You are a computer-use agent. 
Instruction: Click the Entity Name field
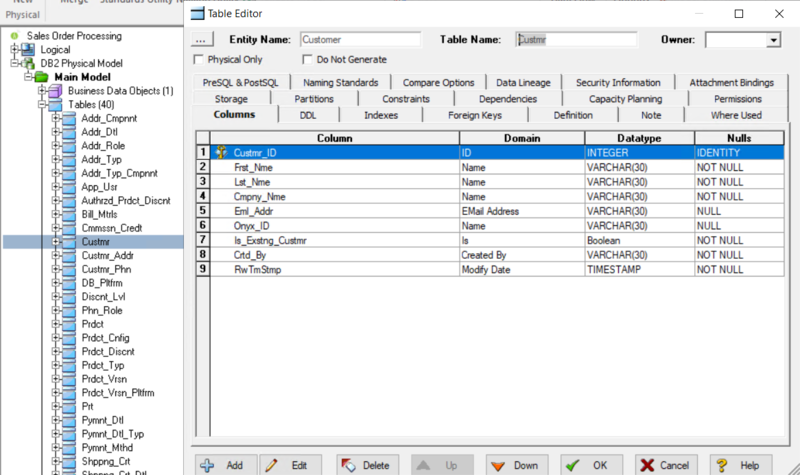pyautogui.click(x=360, y=40)
